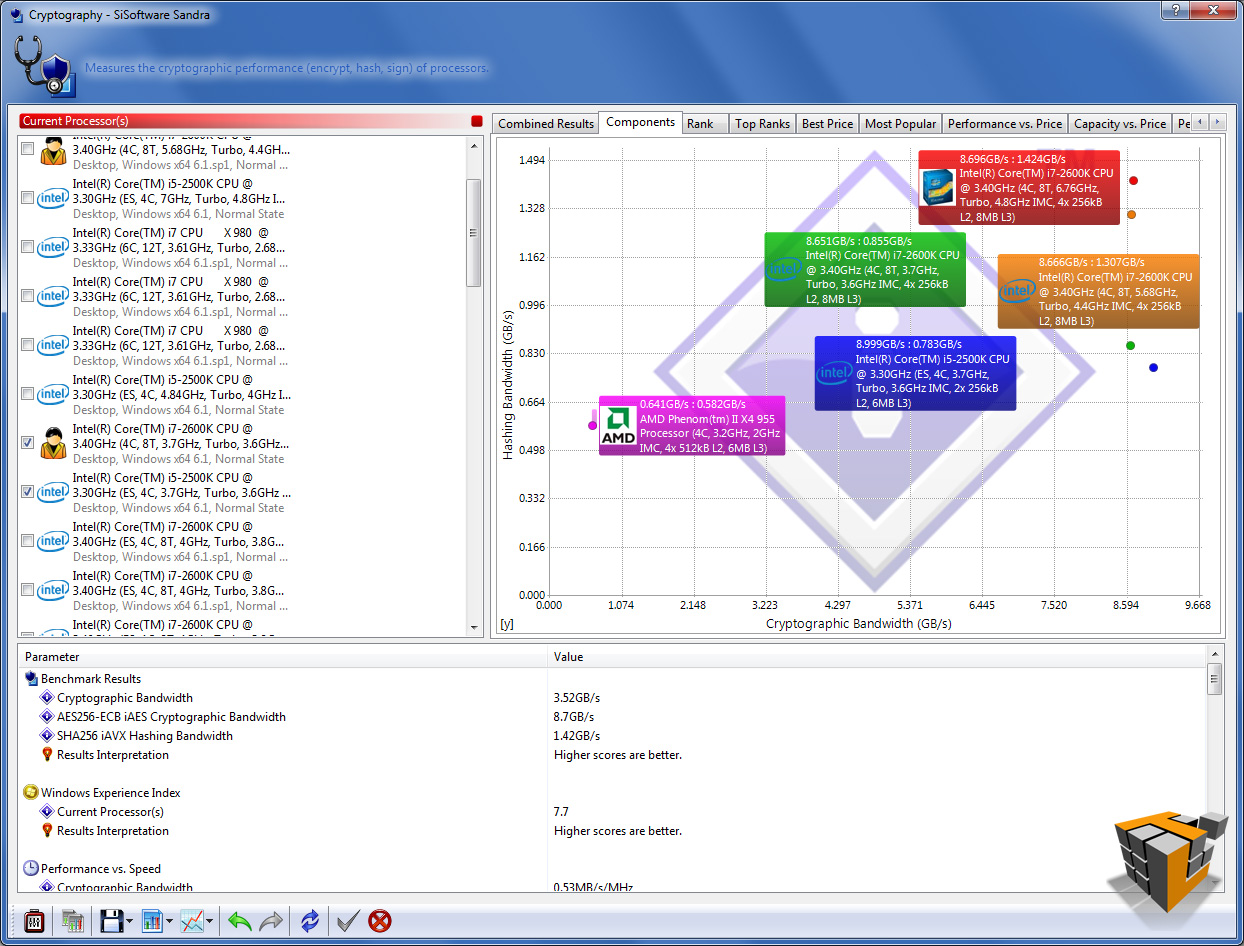Click the line graph icon in toolbar
Image resolution: width=1244 pixels, height=946 pixels.
tap(192, 921)
